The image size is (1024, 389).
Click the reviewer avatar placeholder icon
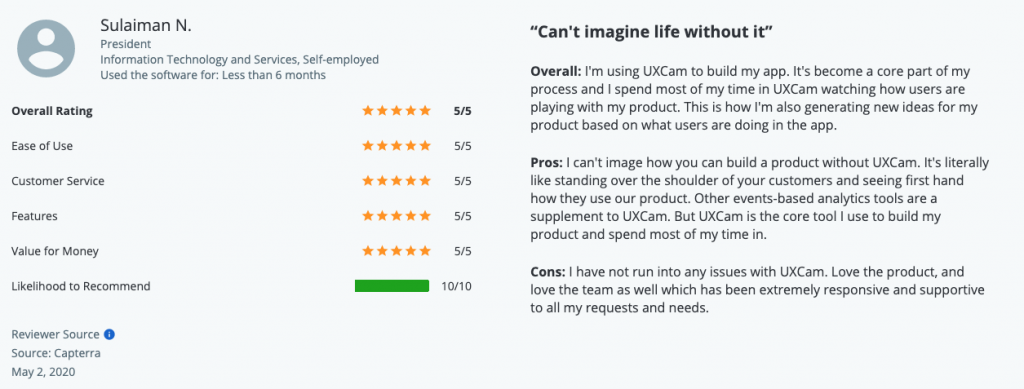[x=46, y=49]
